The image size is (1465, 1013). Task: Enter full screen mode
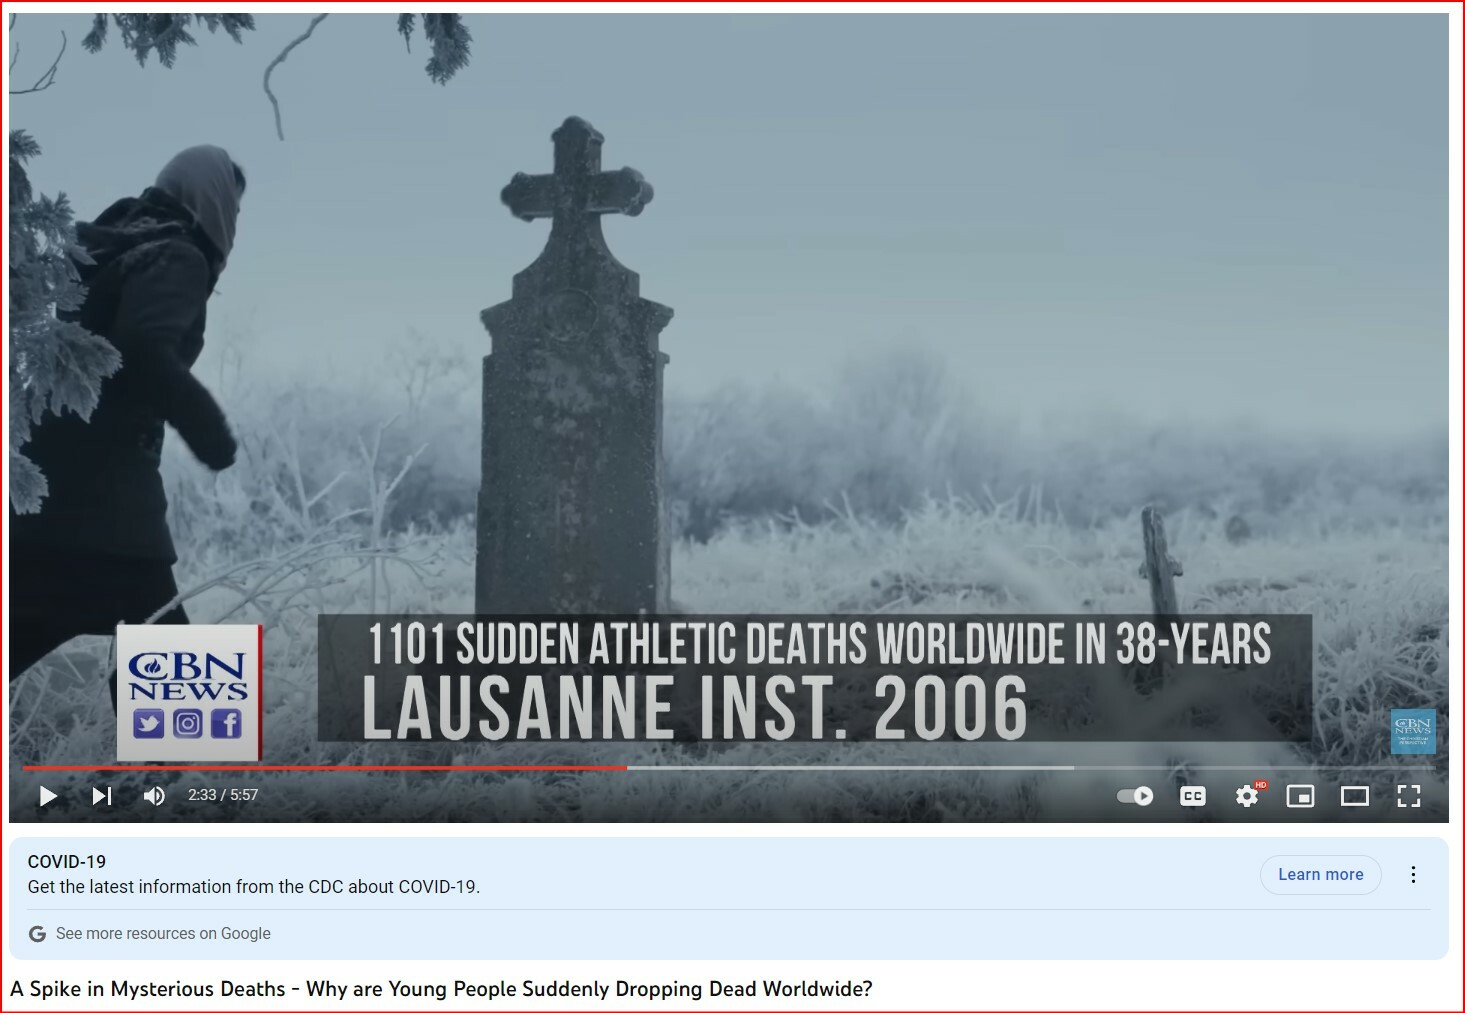(1408, 796)
